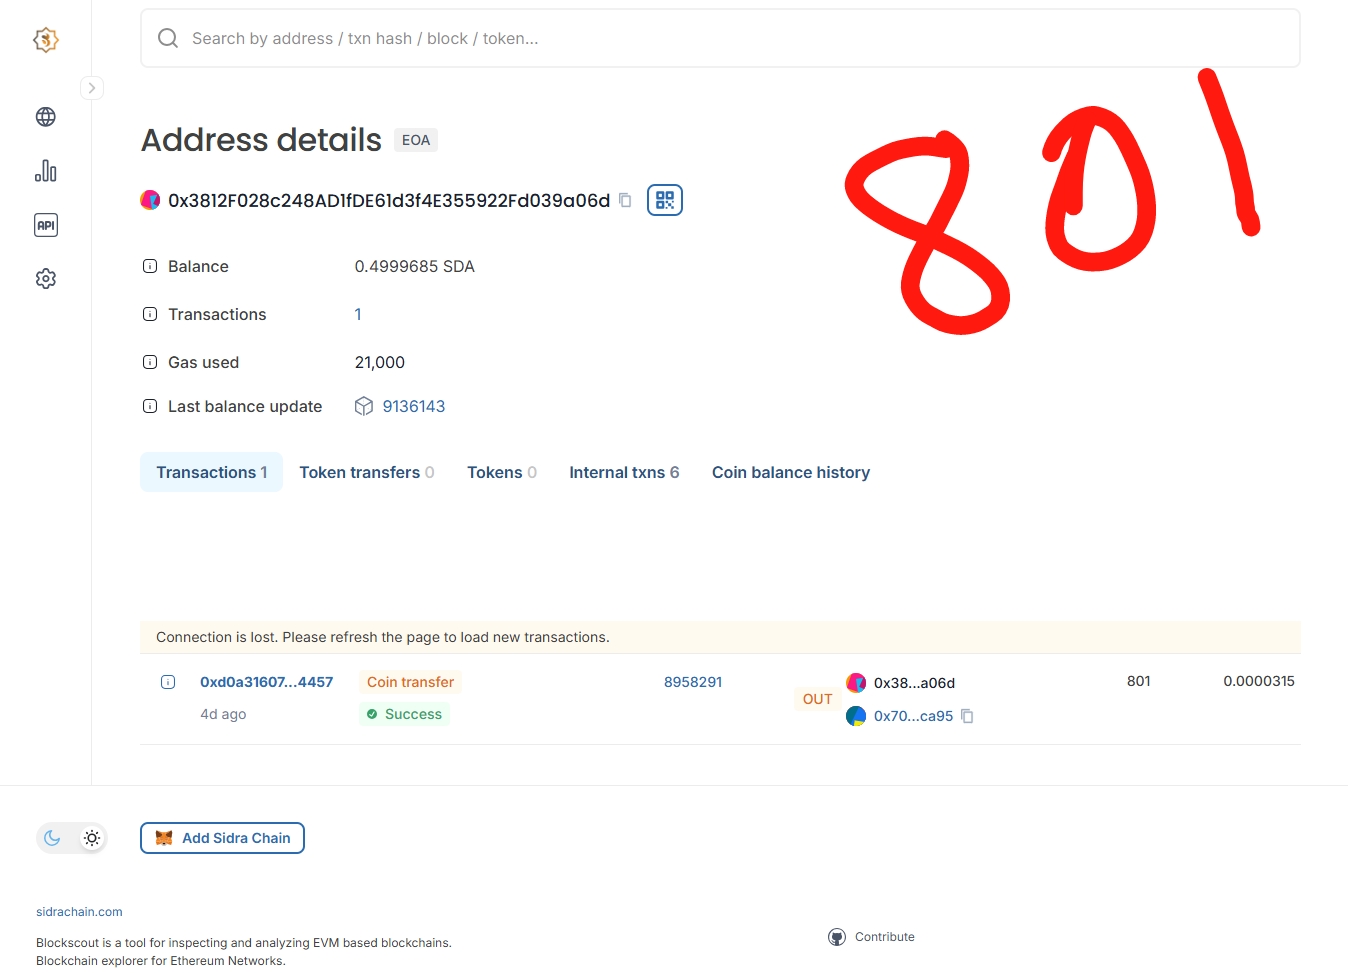1348x973 pixels.
Task: Open the Coin balance history tab
Action: pos(790,472)
